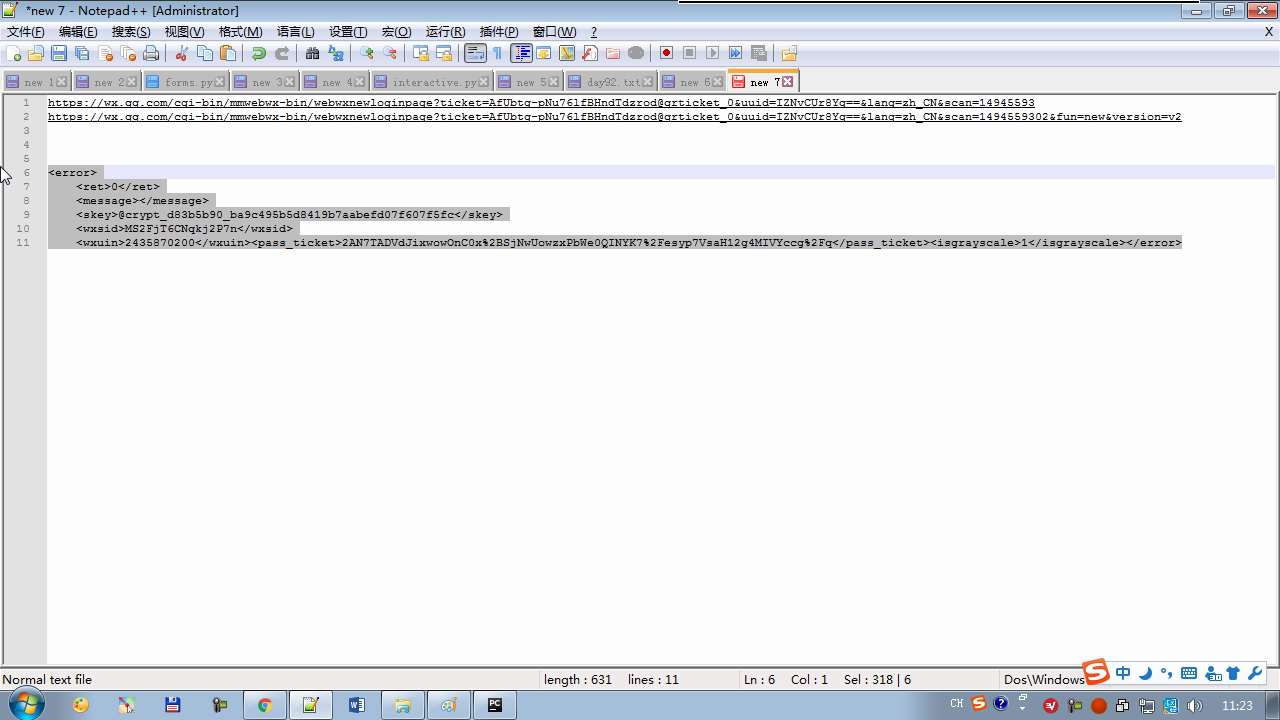Image resolution: width=1280 pixels, height=720 pixels.
Task: Click the Close All toolbar icon
Action: click(x=128, y=53)
